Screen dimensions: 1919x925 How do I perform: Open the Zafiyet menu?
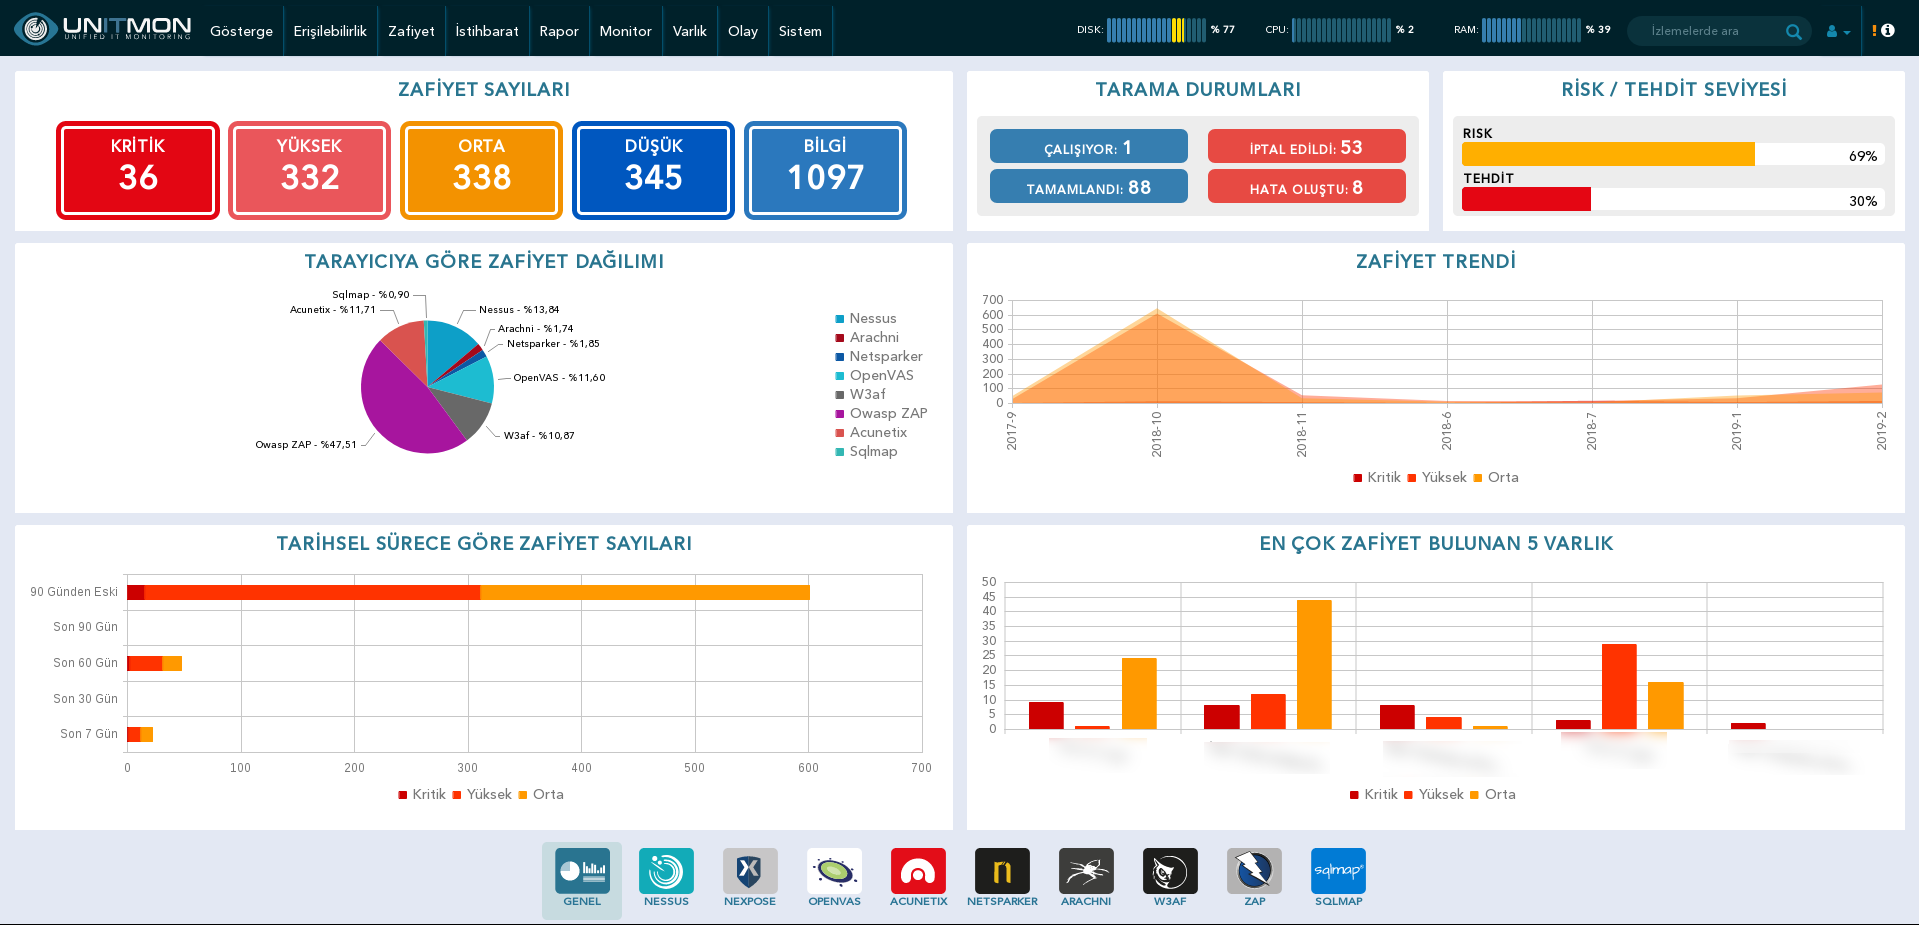coord(411,31)
